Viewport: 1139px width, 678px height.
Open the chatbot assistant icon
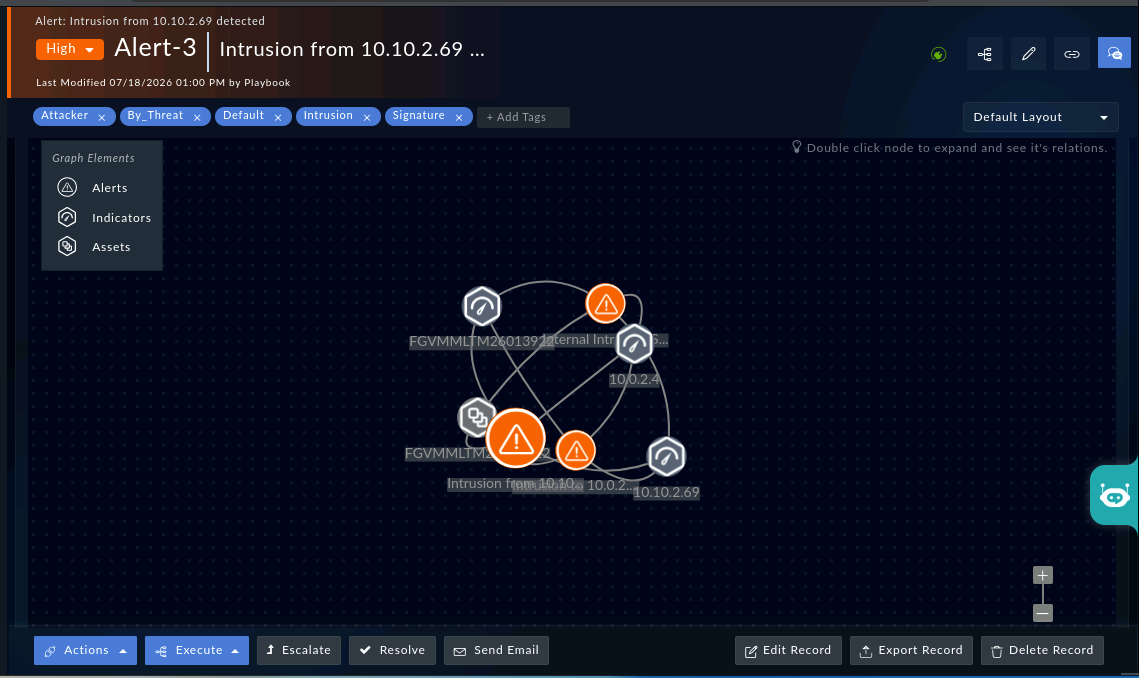[x=1114, y=496]
